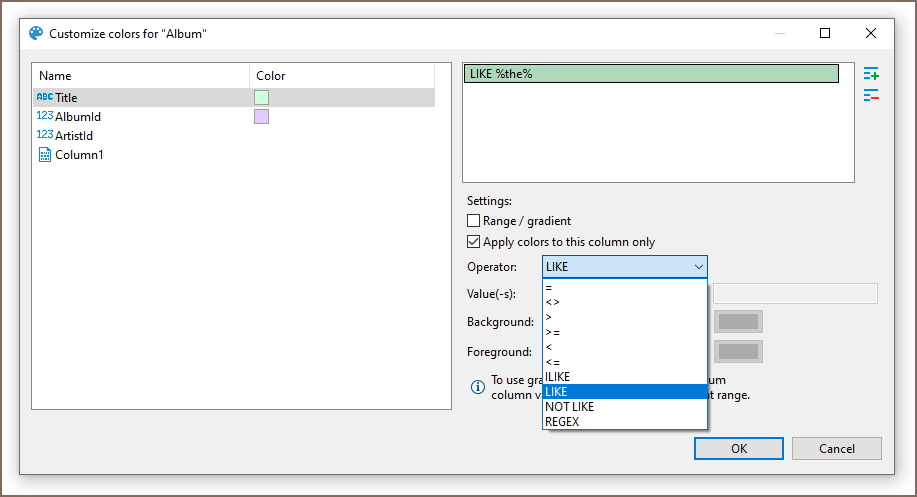The width and height of the screenshot is (917, 497).
Task: Click the AlbumId numeric-type icon
Action: point(44,117)
